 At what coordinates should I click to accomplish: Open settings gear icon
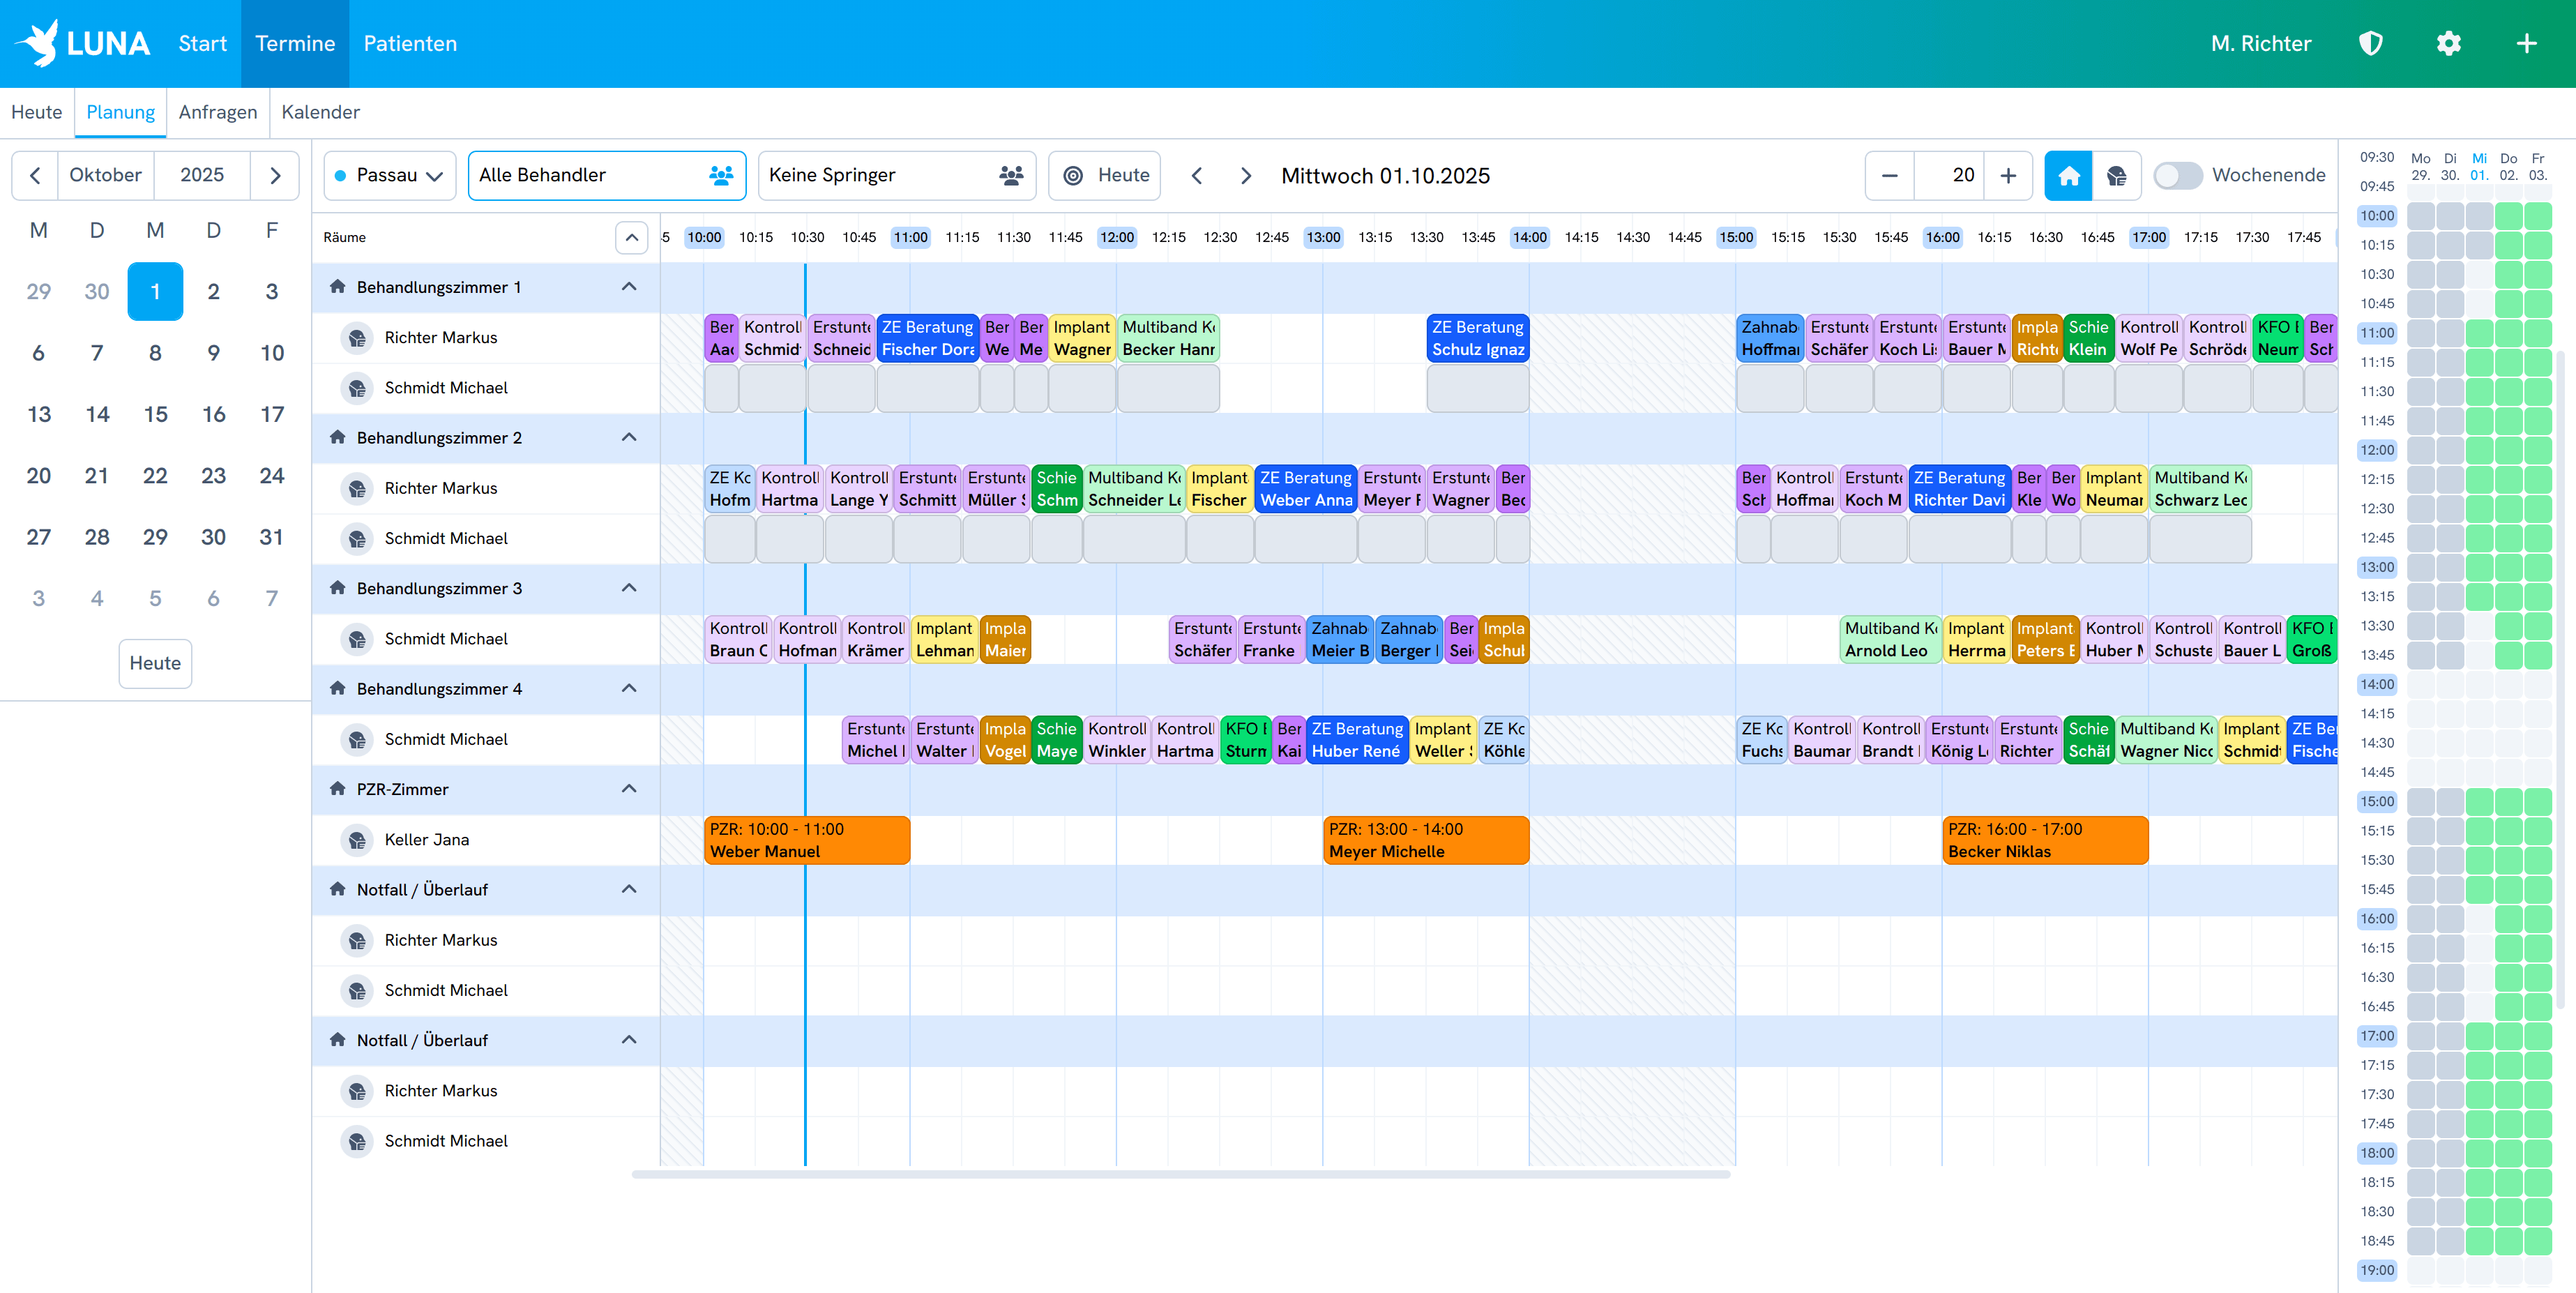(x=2449, y=43)
